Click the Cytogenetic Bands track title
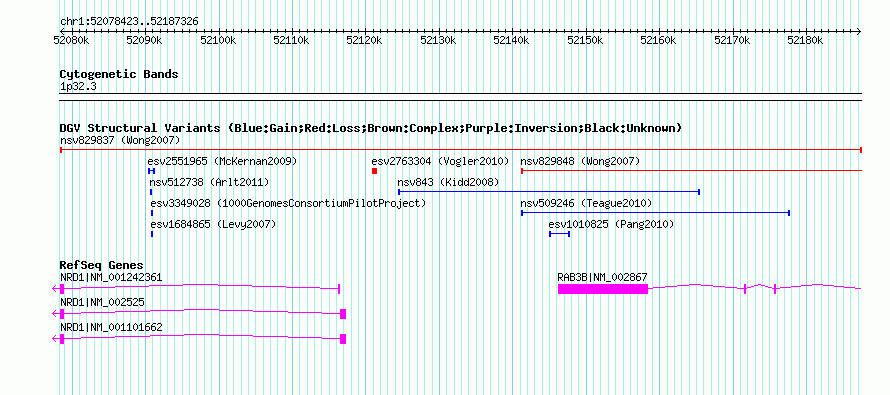Screen dimensions: 890x395 pyautogui.click(x=119, y=74)
